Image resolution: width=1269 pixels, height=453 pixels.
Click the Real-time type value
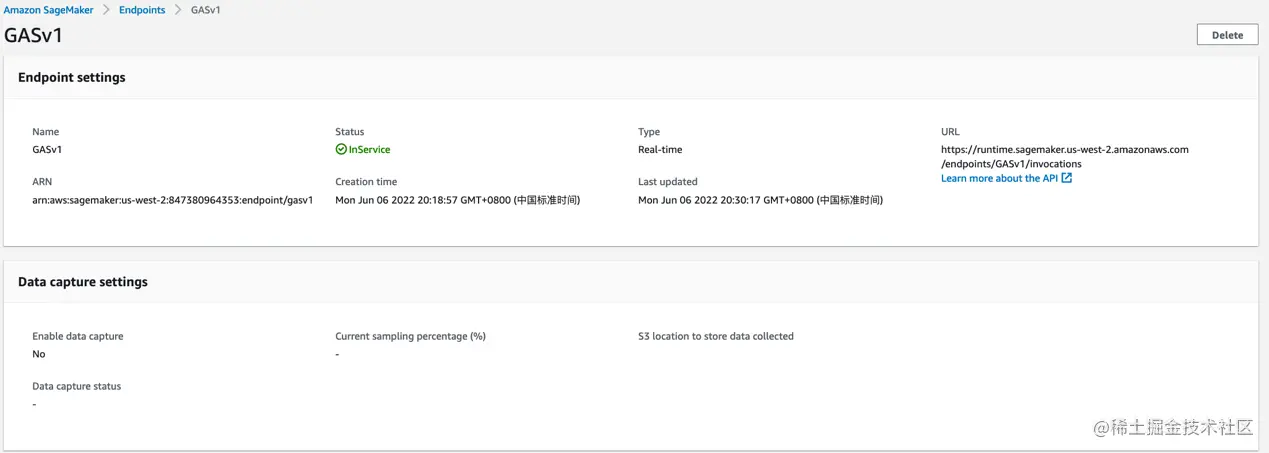click(x=660, y=150)
